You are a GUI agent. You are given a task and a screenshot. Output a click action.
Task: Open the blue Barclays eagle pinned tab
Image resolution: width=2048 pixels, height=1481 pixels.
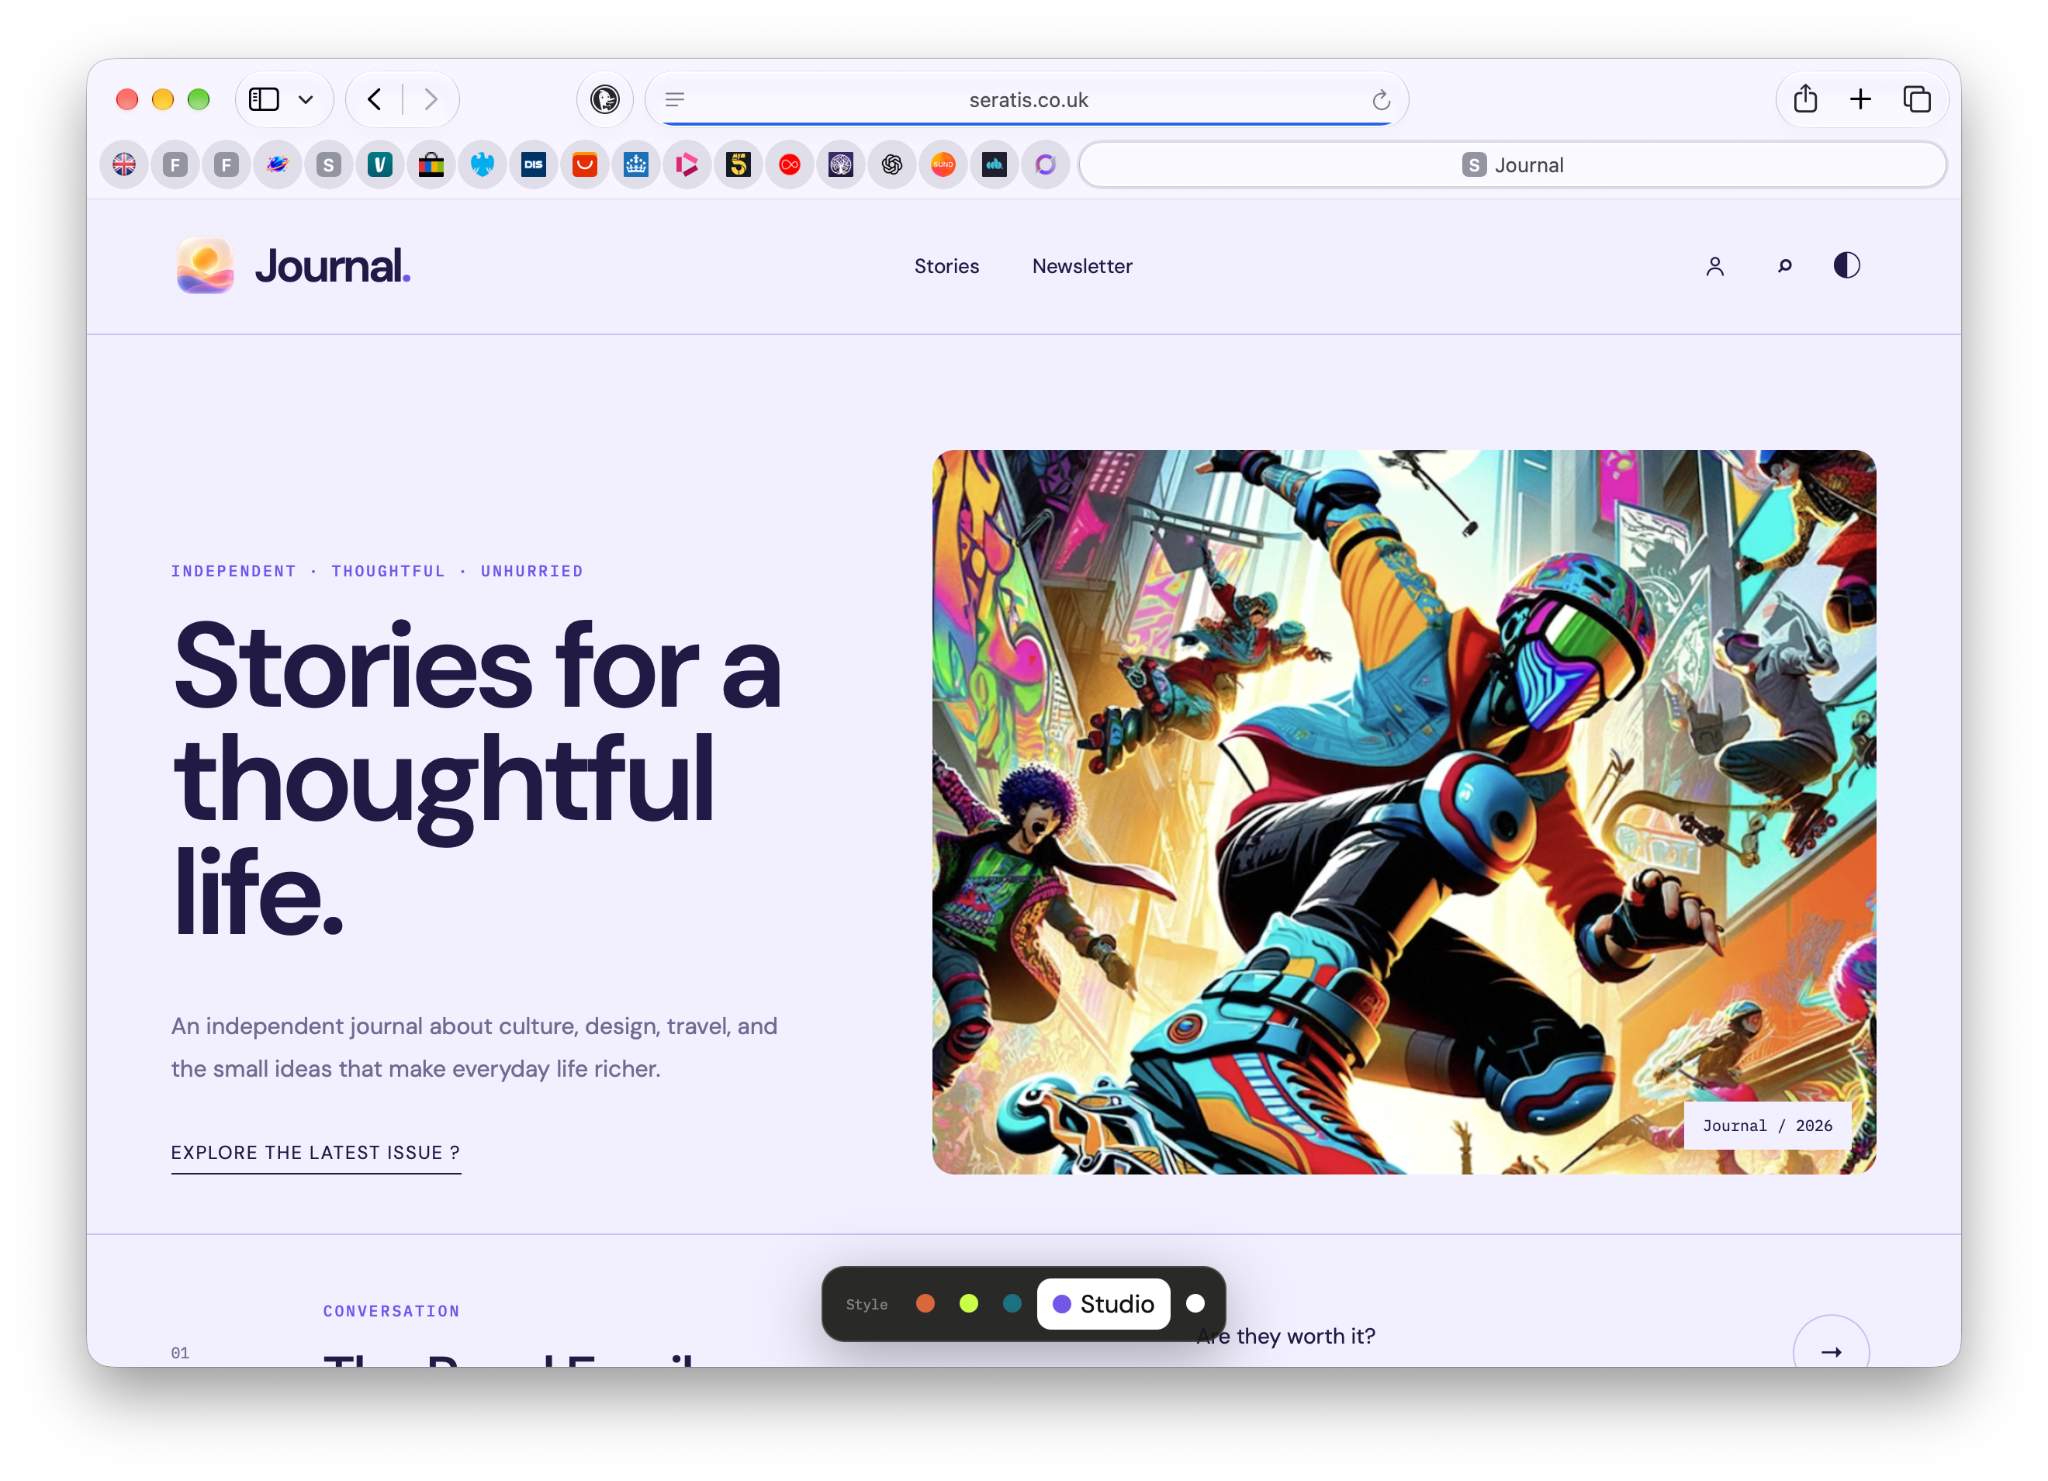(482, 165)
